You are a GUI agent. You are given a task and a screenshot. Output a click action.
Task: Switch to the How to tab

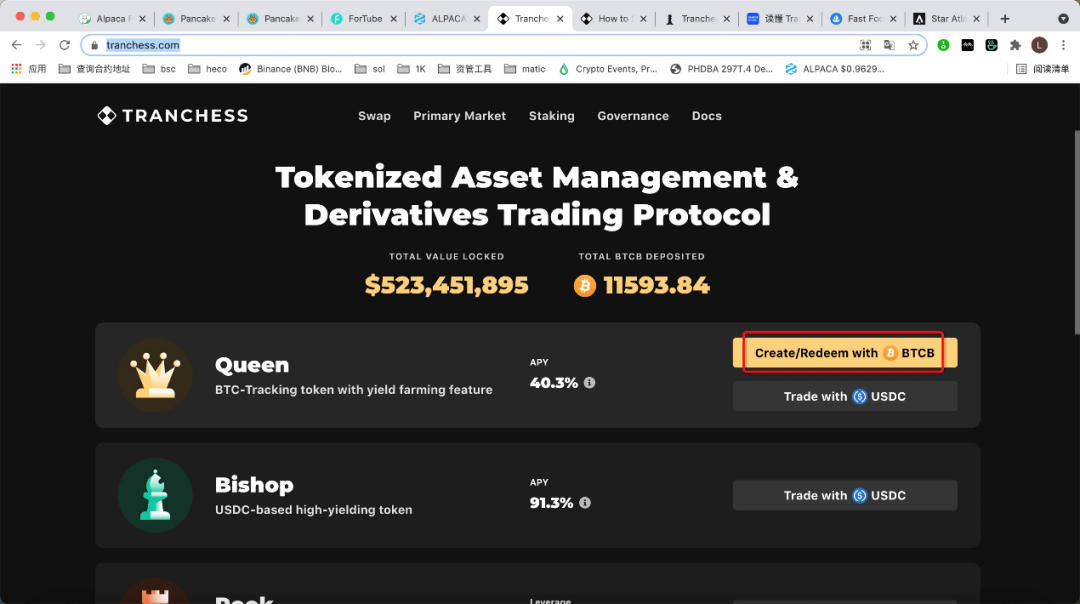(x=614, y=19)
